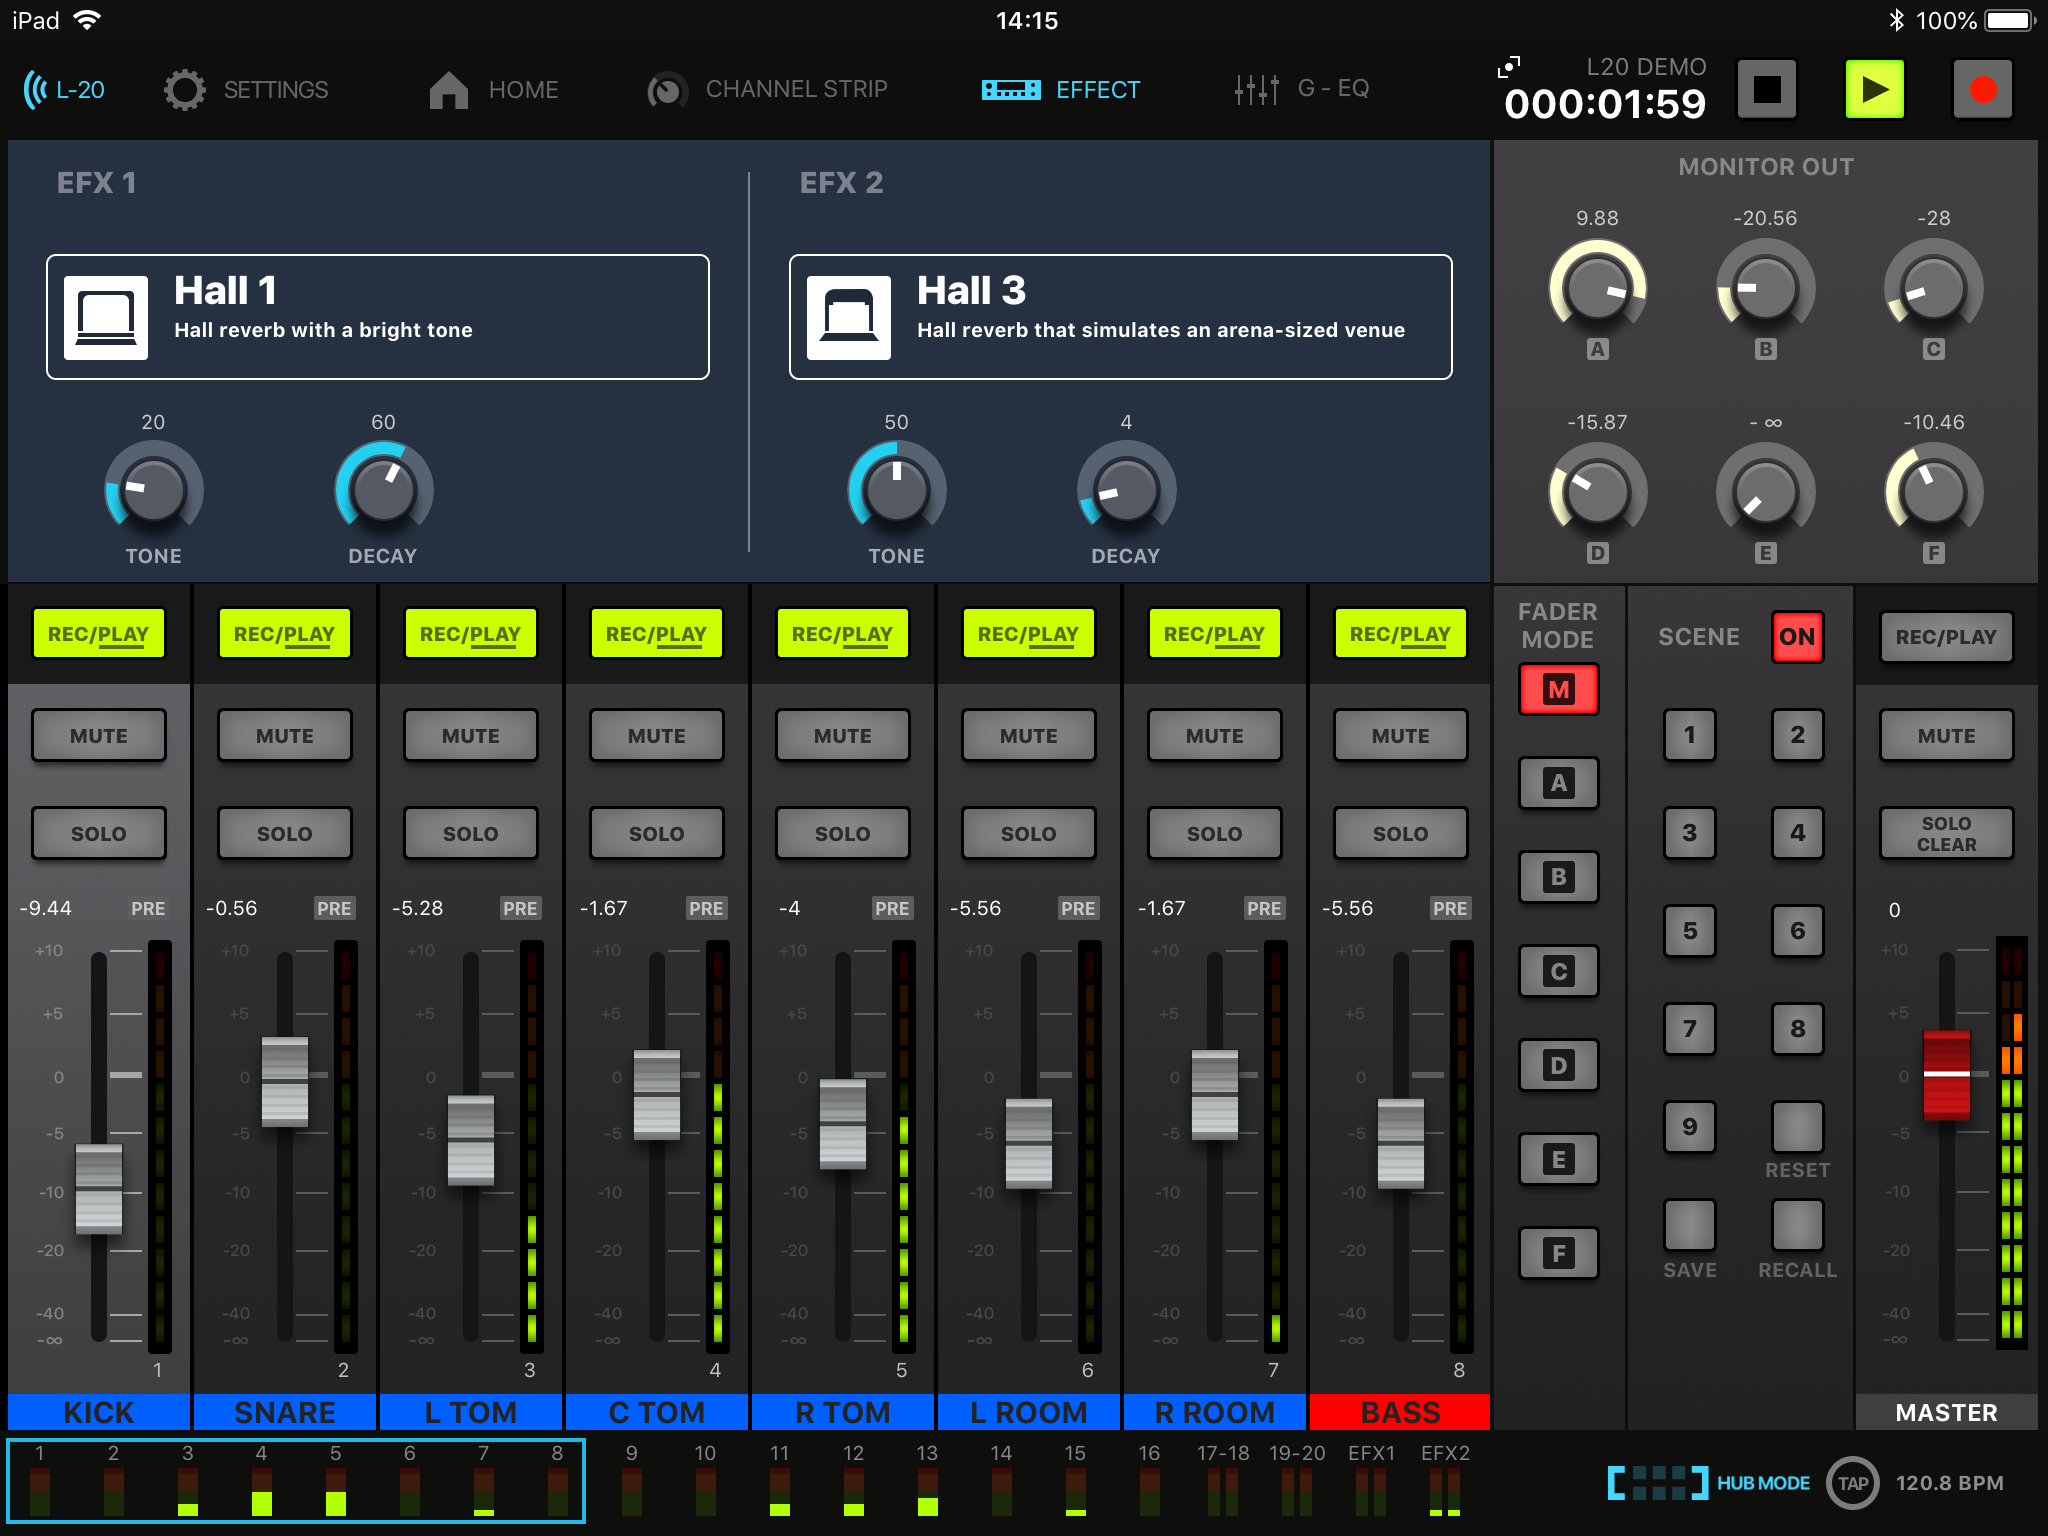Tap the L-20 connection icon
Image resolution: width=2048 pixels, height=1536 pixels.
click(36, 90)
